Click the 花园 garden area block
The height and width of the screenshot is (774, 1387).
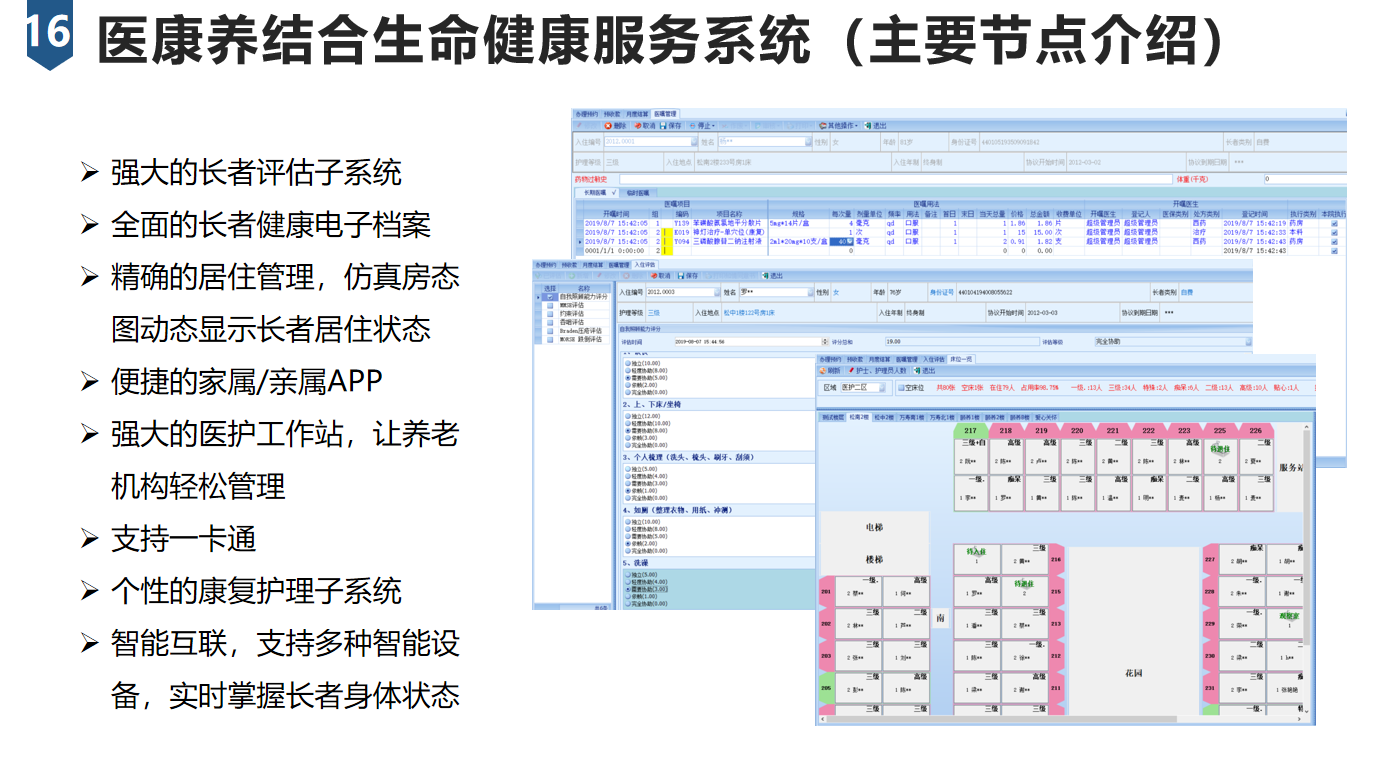click(1134, 631)
